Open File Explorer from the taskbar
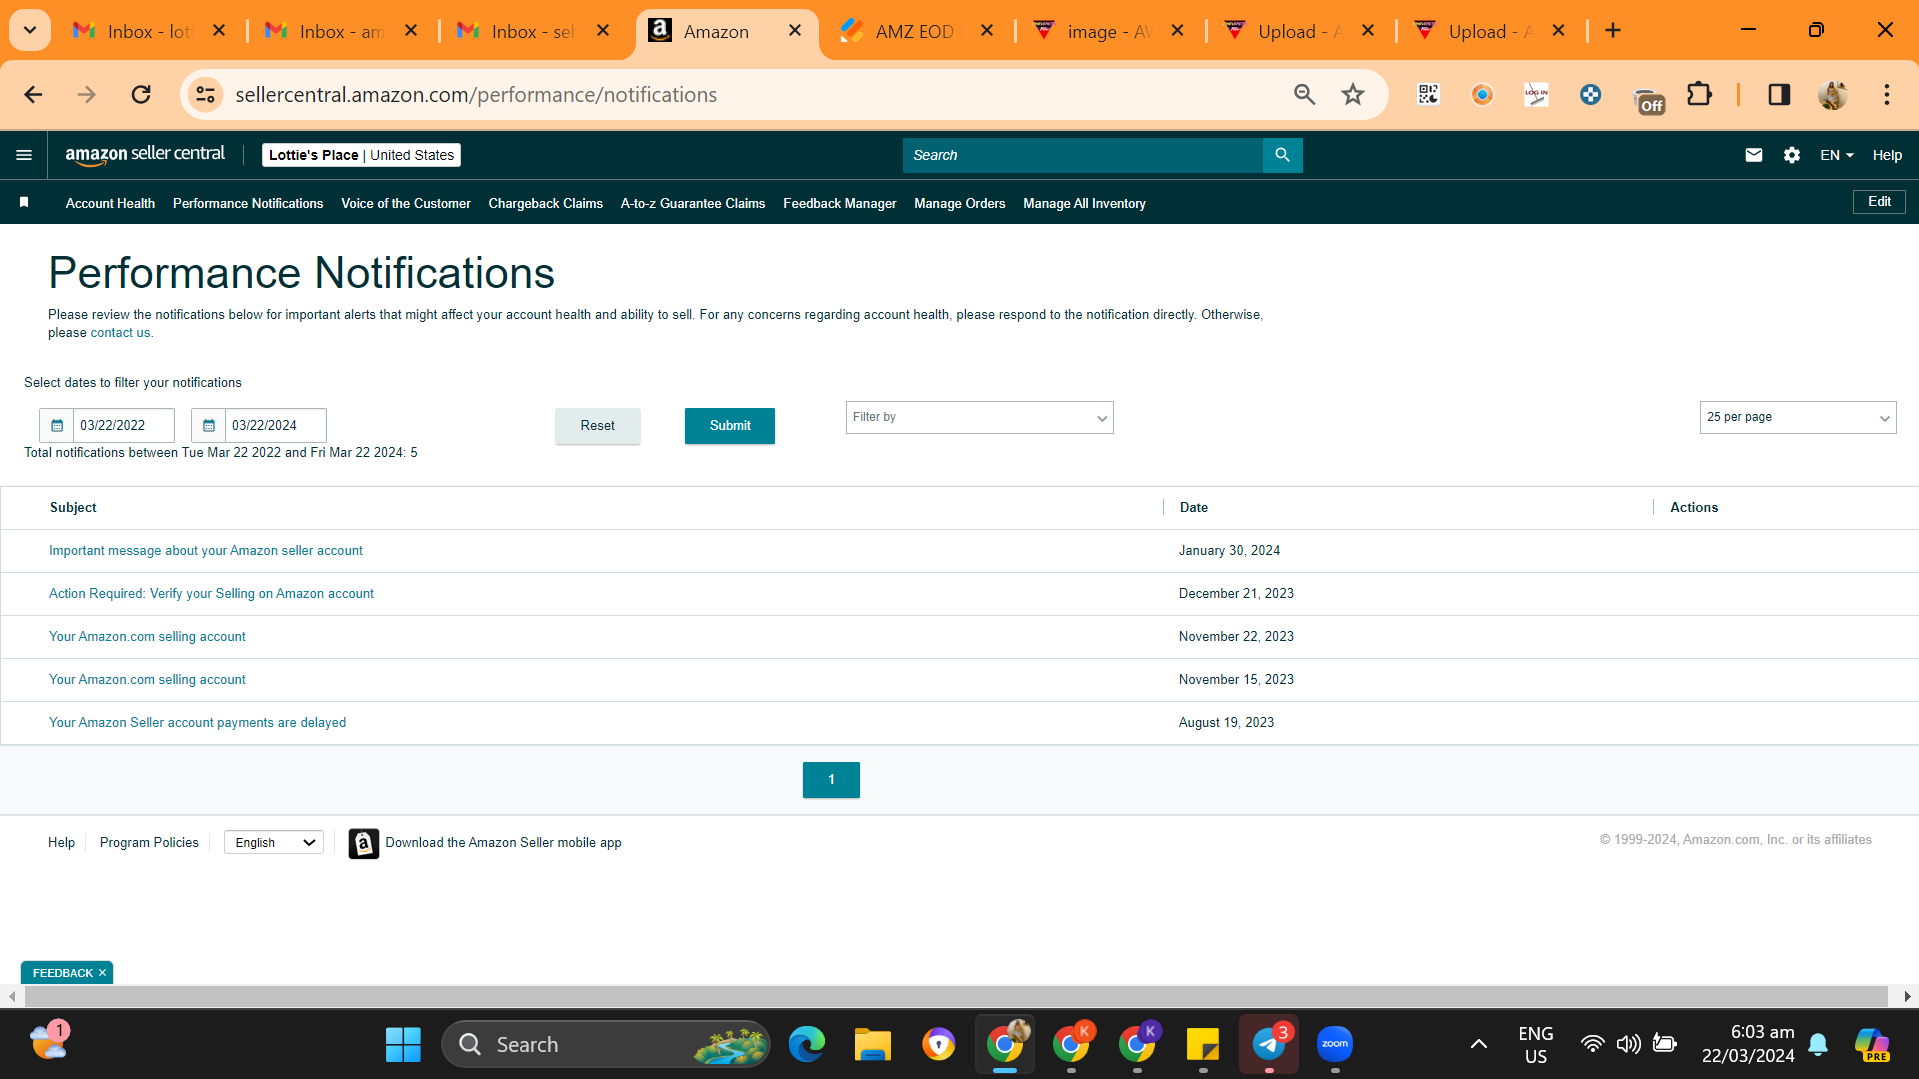This screenshot has width=1919, height=1079. pos(872,1045)
